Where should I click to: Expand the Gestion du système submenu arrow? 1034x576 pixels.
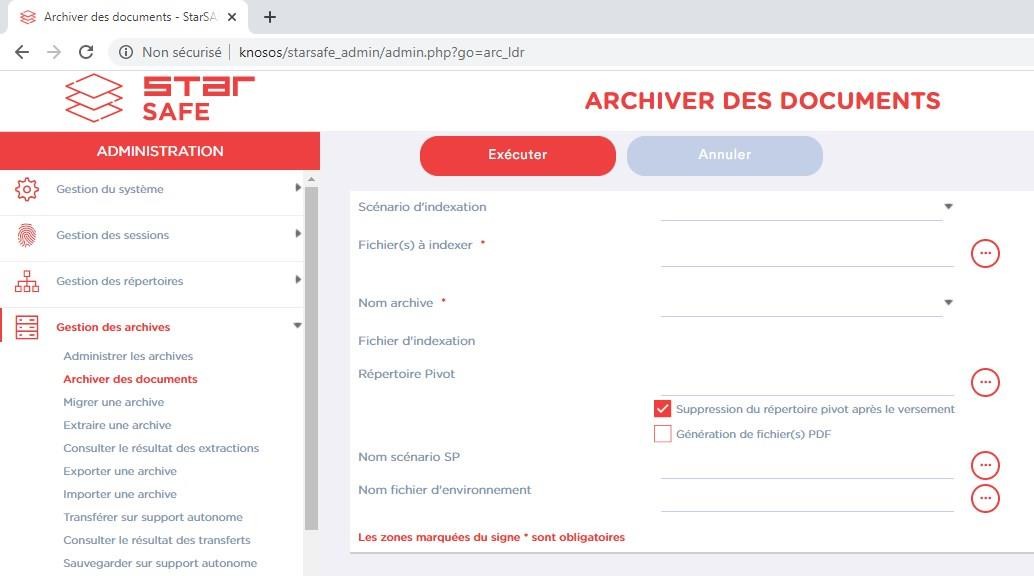297,188
